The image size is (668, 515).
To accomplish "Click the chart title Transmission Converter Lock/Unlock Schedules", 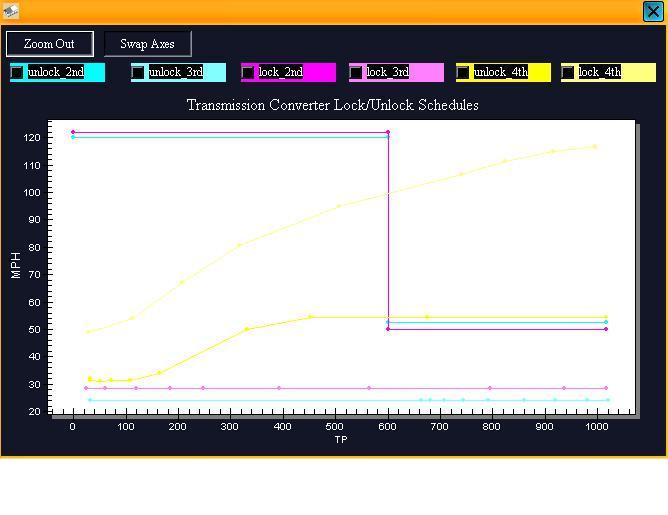I will tap(333, 105).
